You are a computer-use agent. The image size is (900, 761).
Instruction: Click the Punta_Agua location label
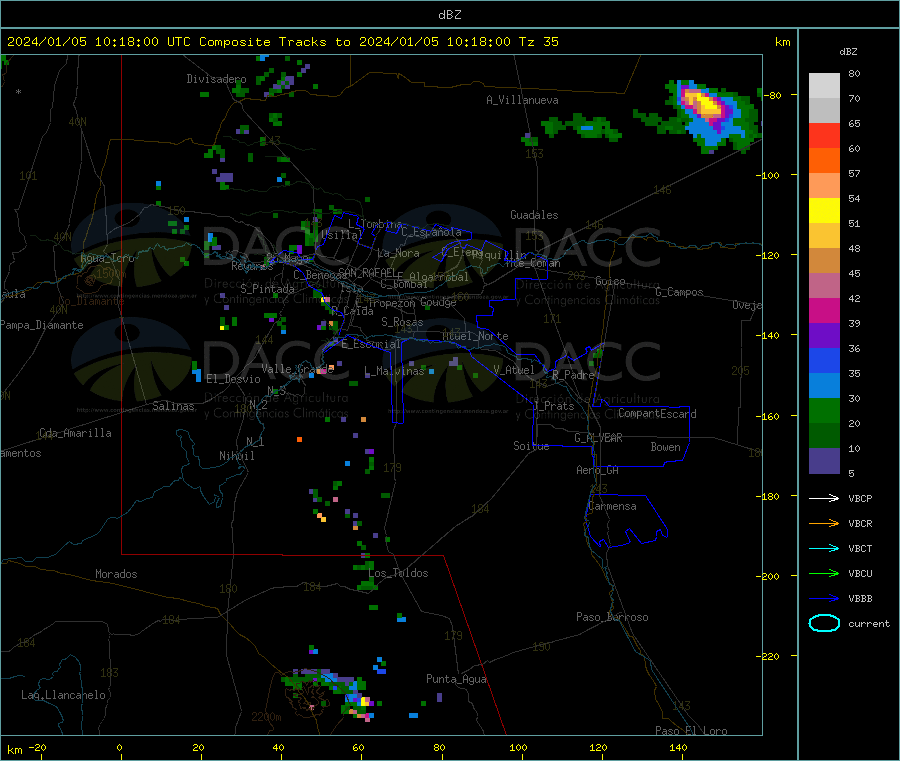[456, 679]
